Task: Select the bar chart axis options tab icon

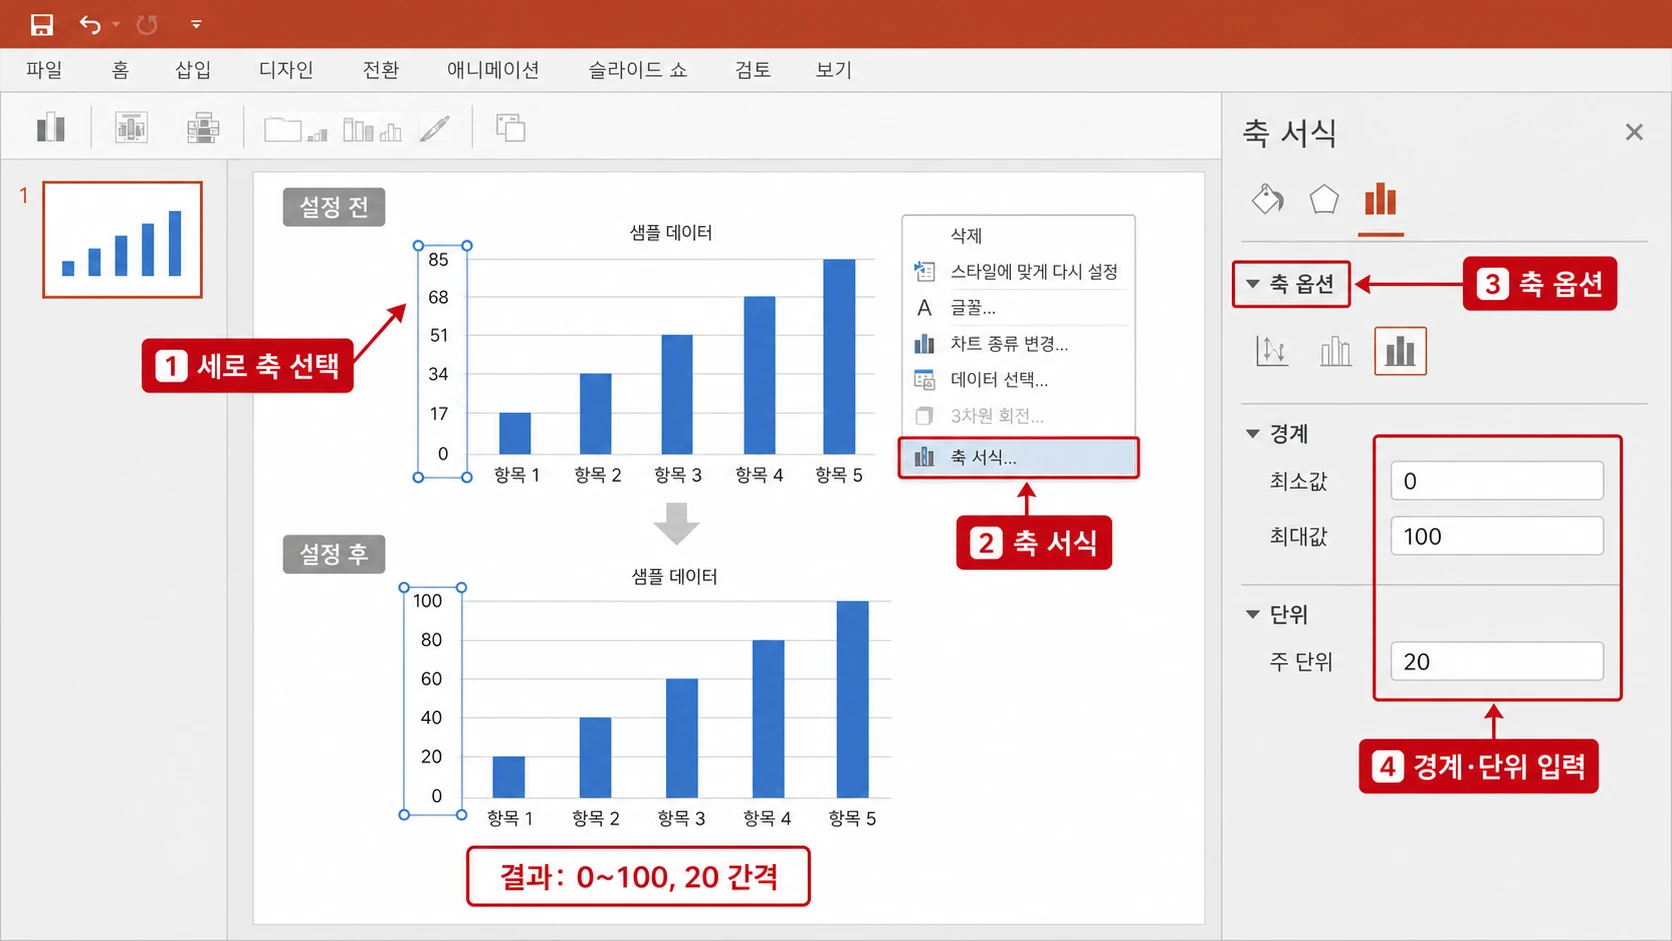Action: [x=1381, y=200]
